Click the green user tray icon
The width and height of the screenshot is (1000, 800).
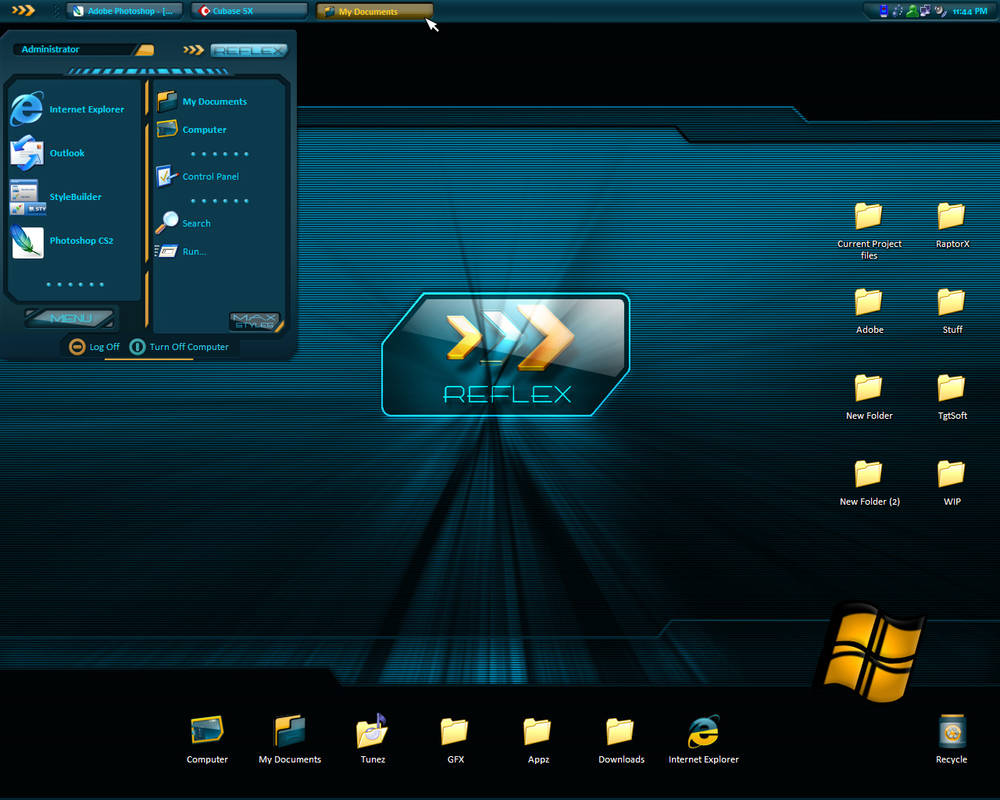[911, 10]
